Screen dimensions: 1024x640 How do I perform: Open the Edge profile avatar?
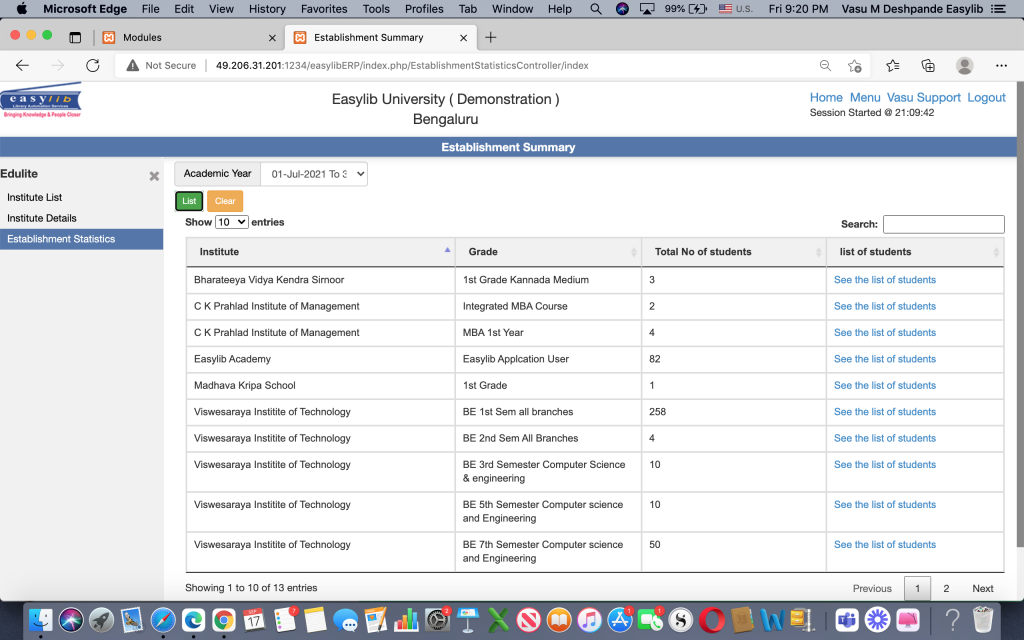pyautogui.click(x=965, y=65)
